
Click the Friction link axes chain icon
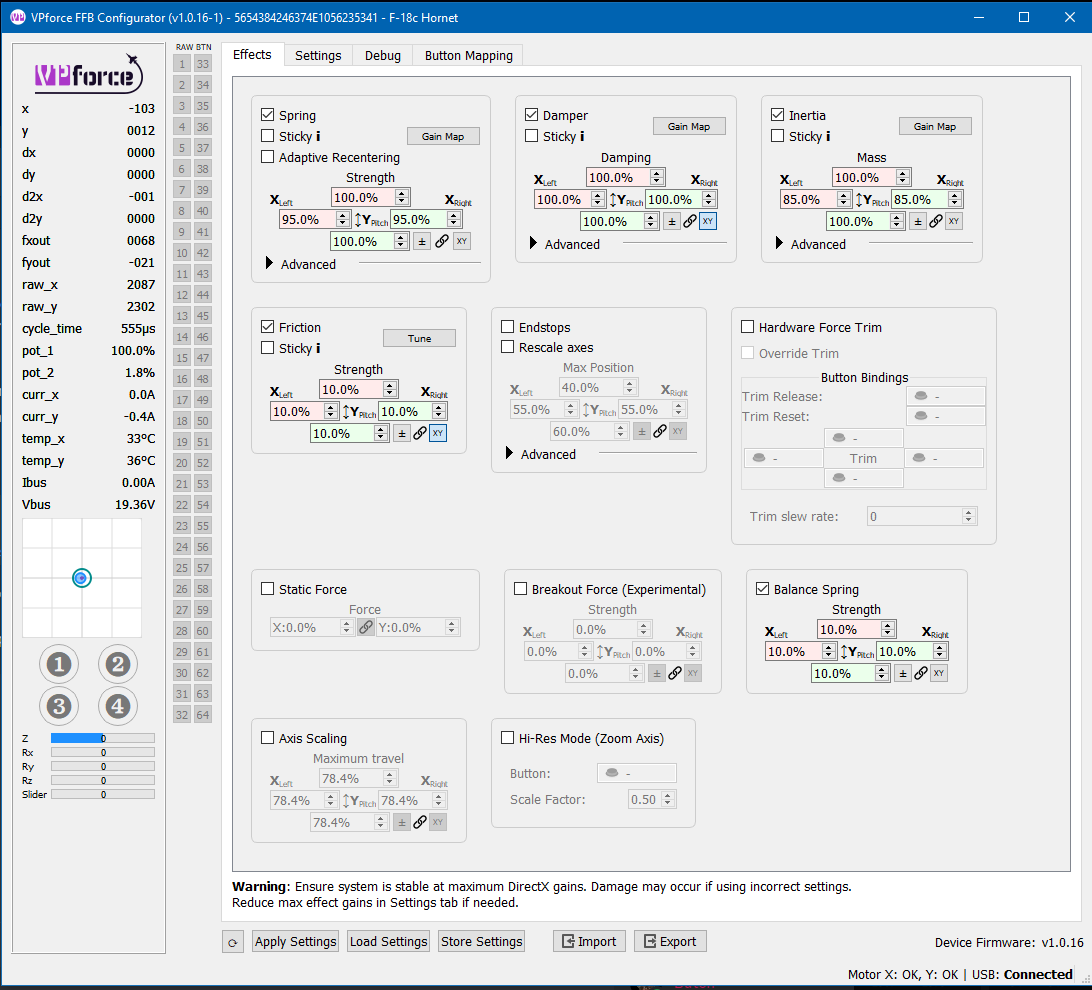click(420, 433)
